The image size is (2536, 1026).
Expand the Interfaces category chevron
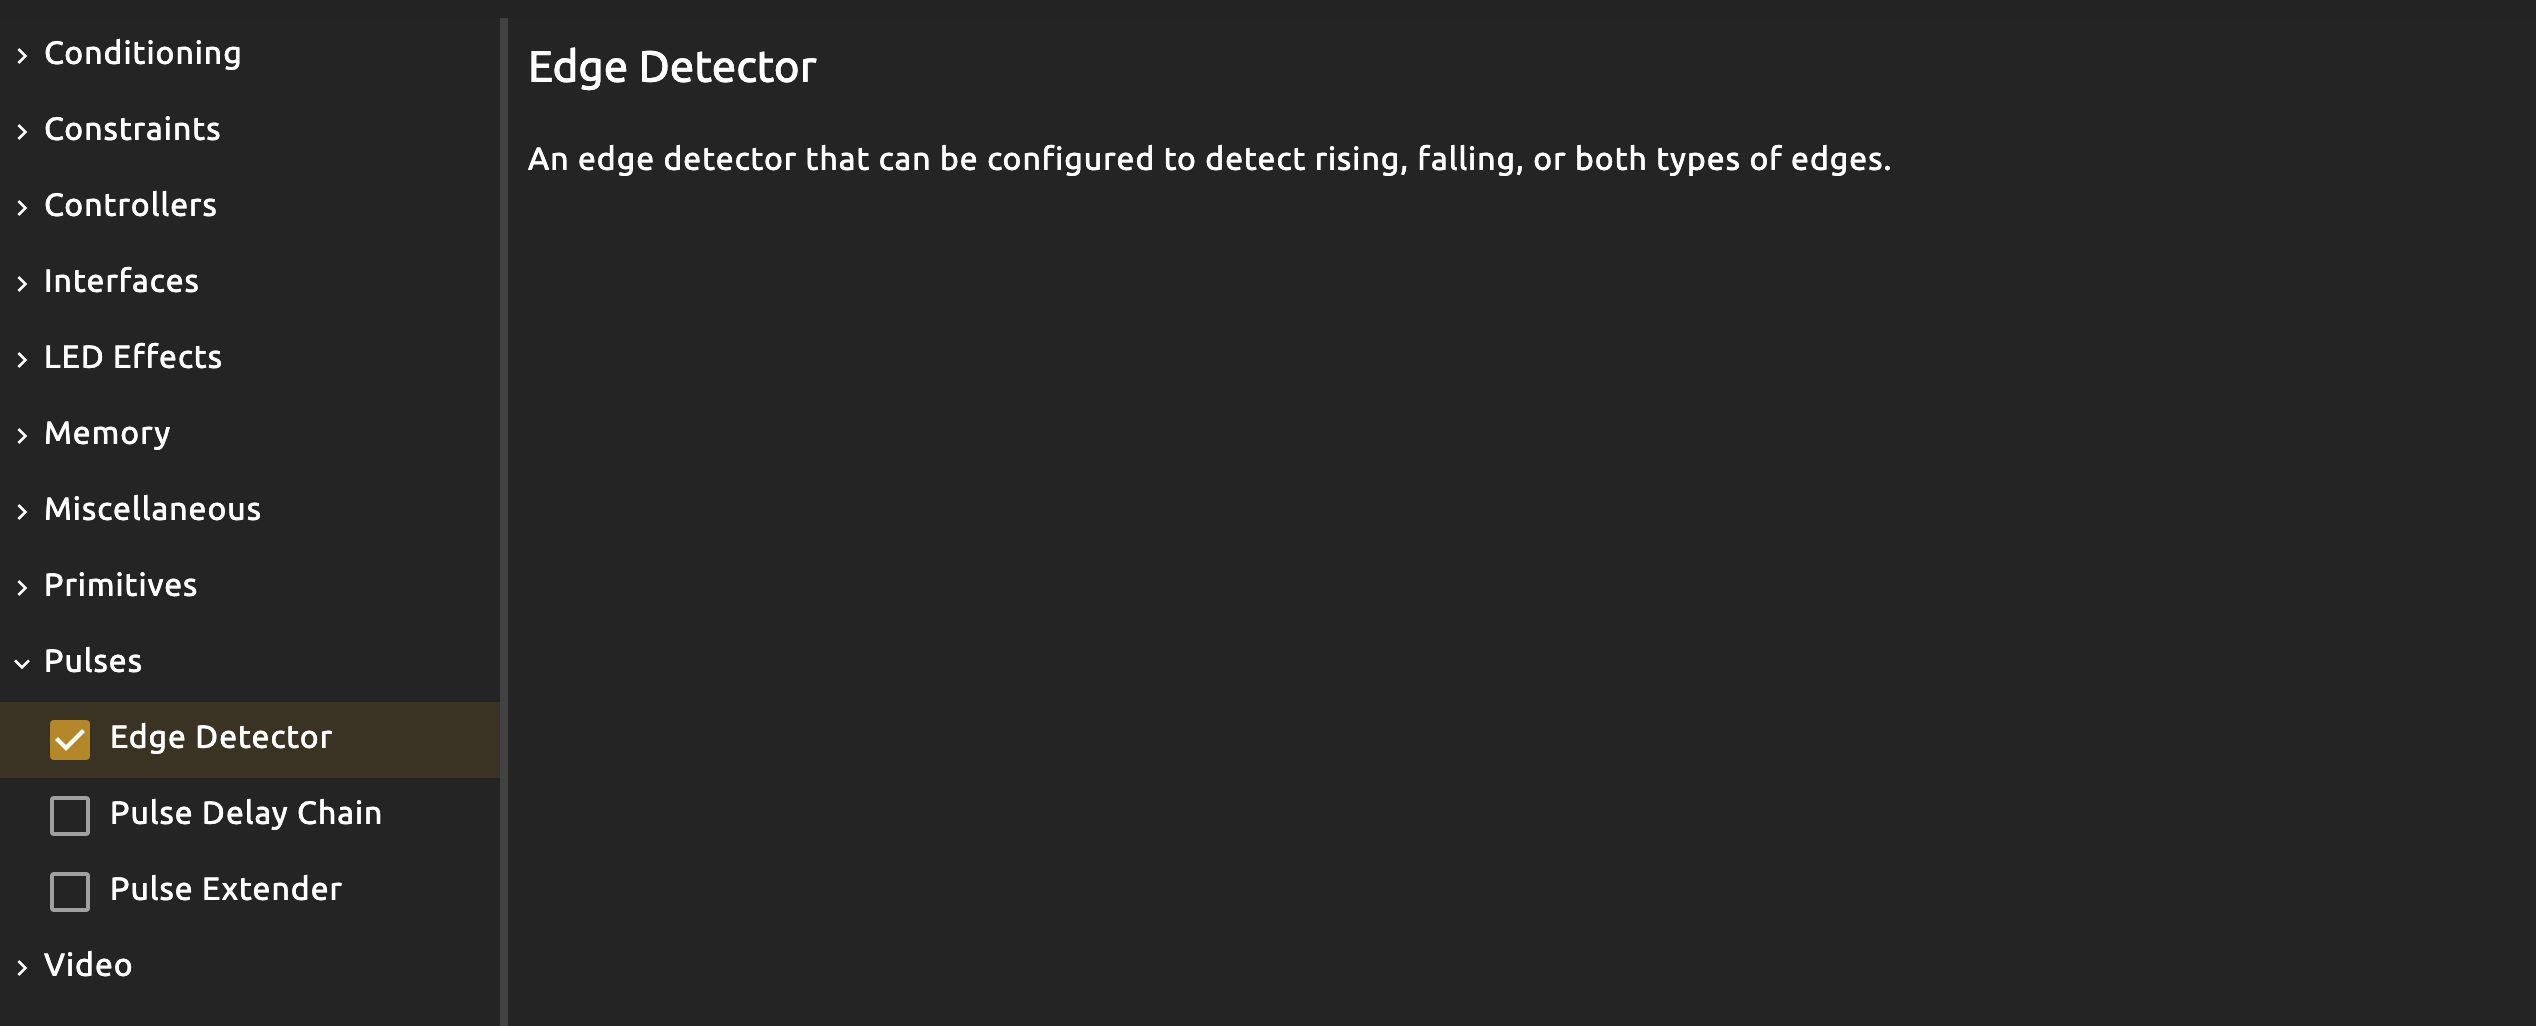pyautogui.click(x=22, y=283)
